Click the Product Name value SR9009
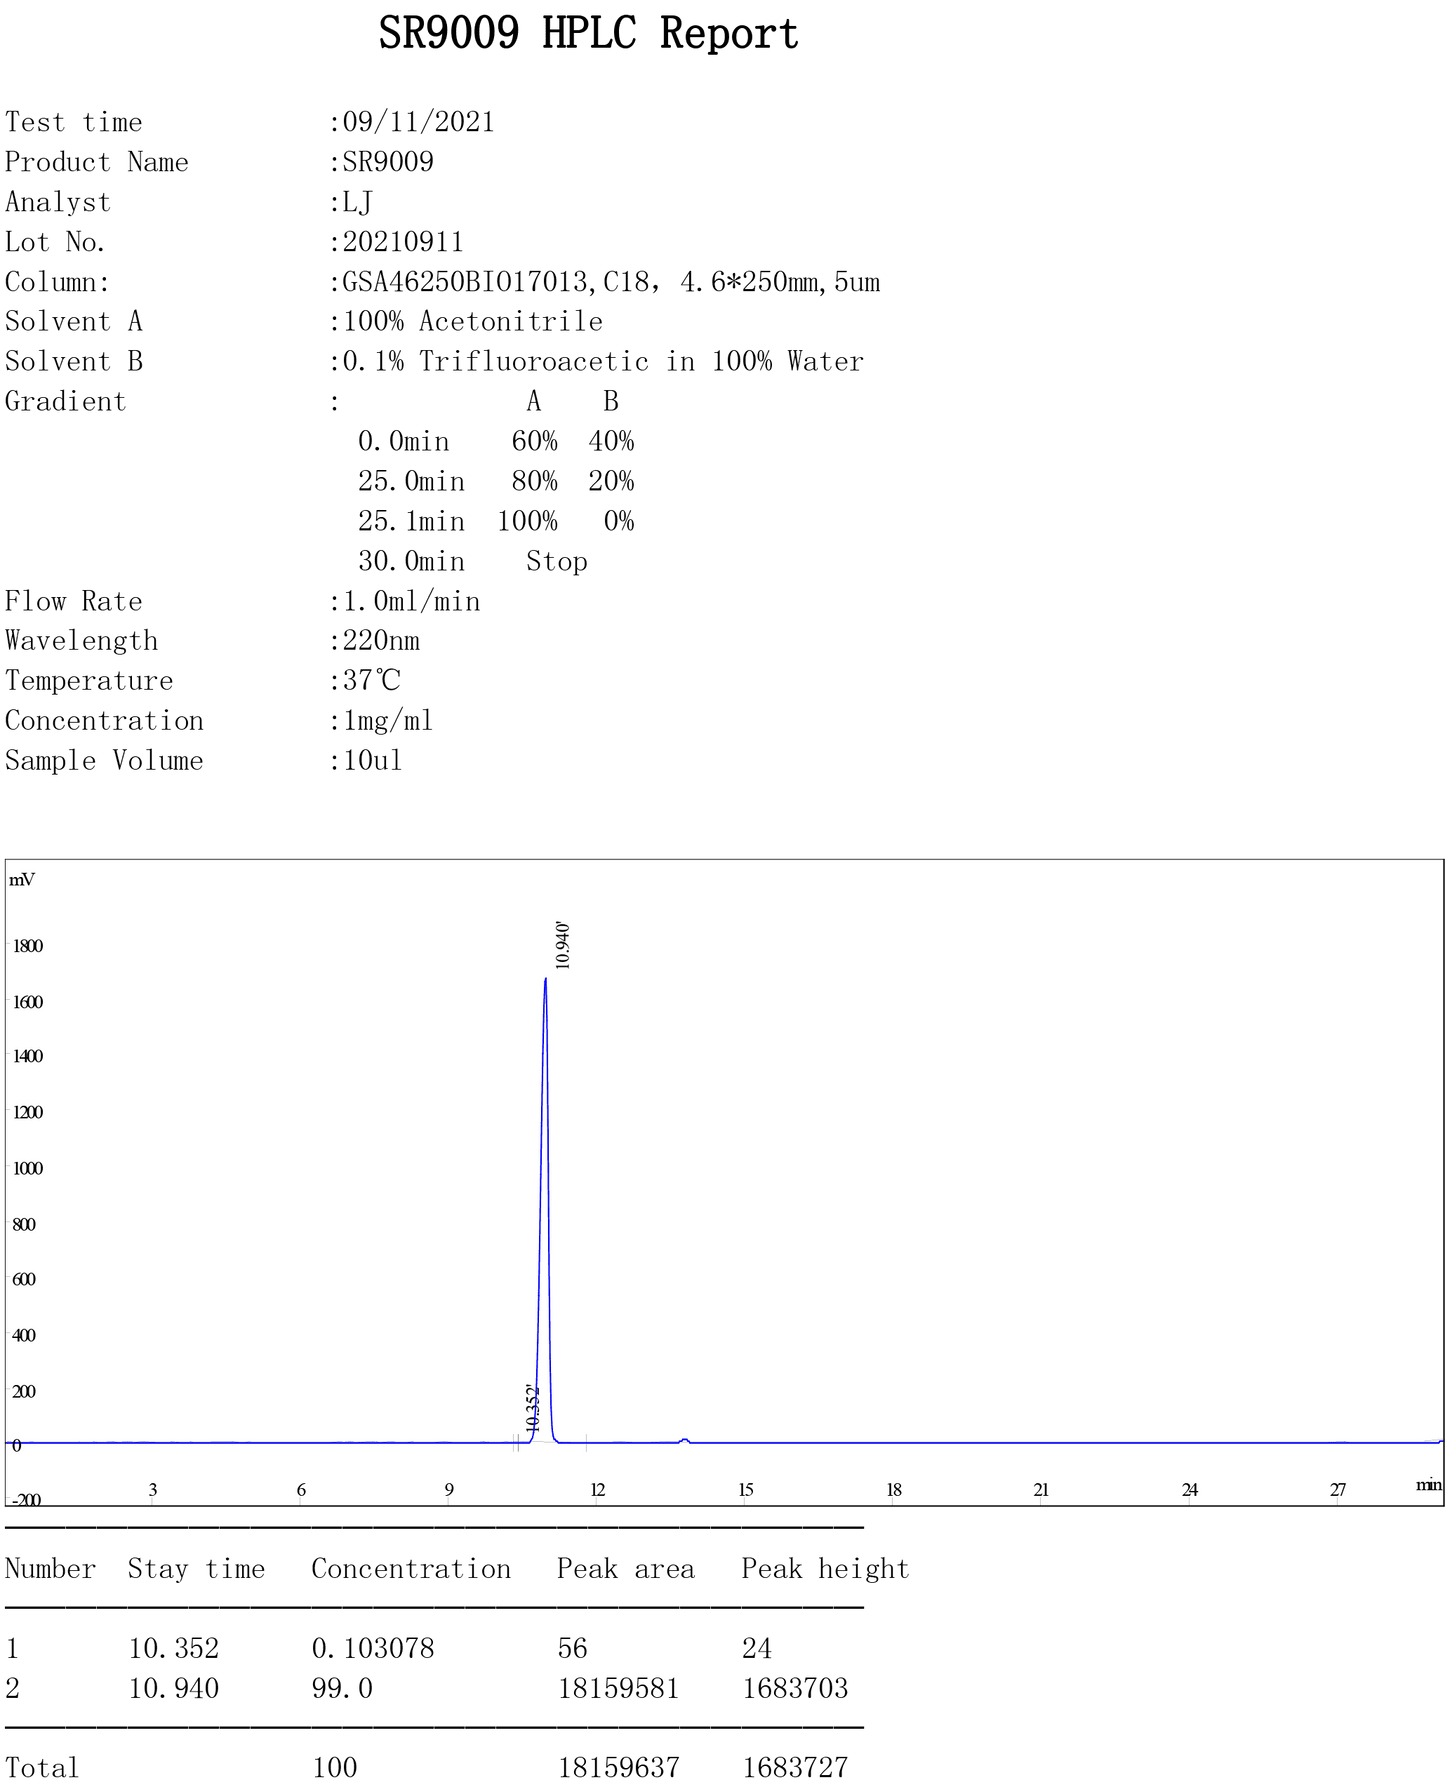1445x1787 pixels. 388,162
